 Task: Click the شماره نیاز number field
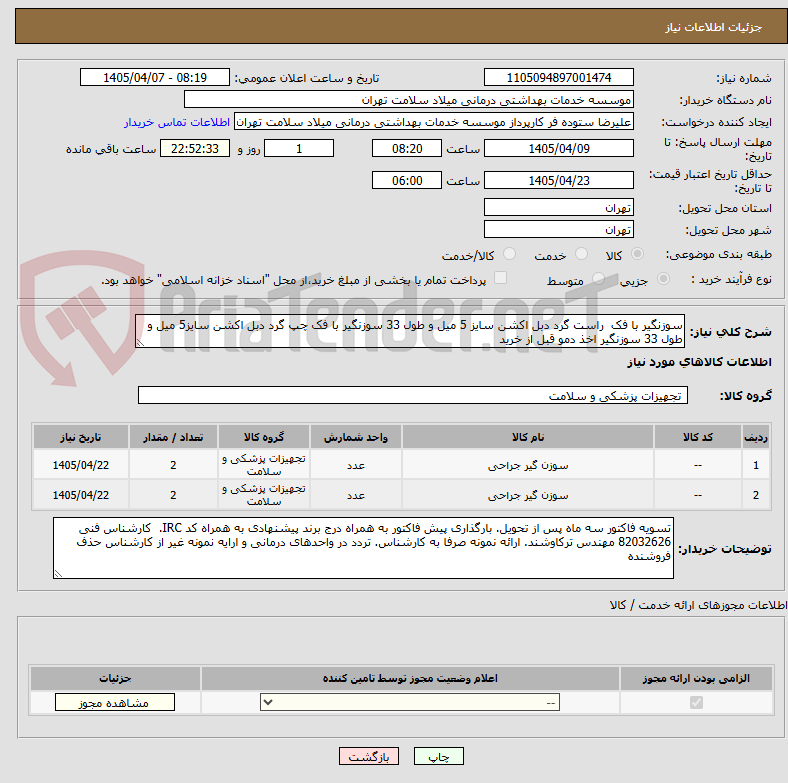tap(558, 78)
